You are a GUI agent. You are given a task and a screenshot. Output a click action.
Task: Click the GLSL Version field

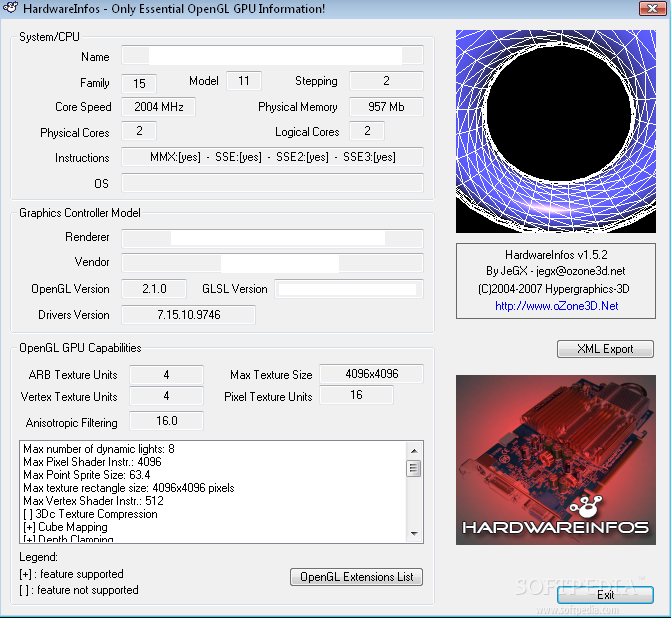click(349, 289)
